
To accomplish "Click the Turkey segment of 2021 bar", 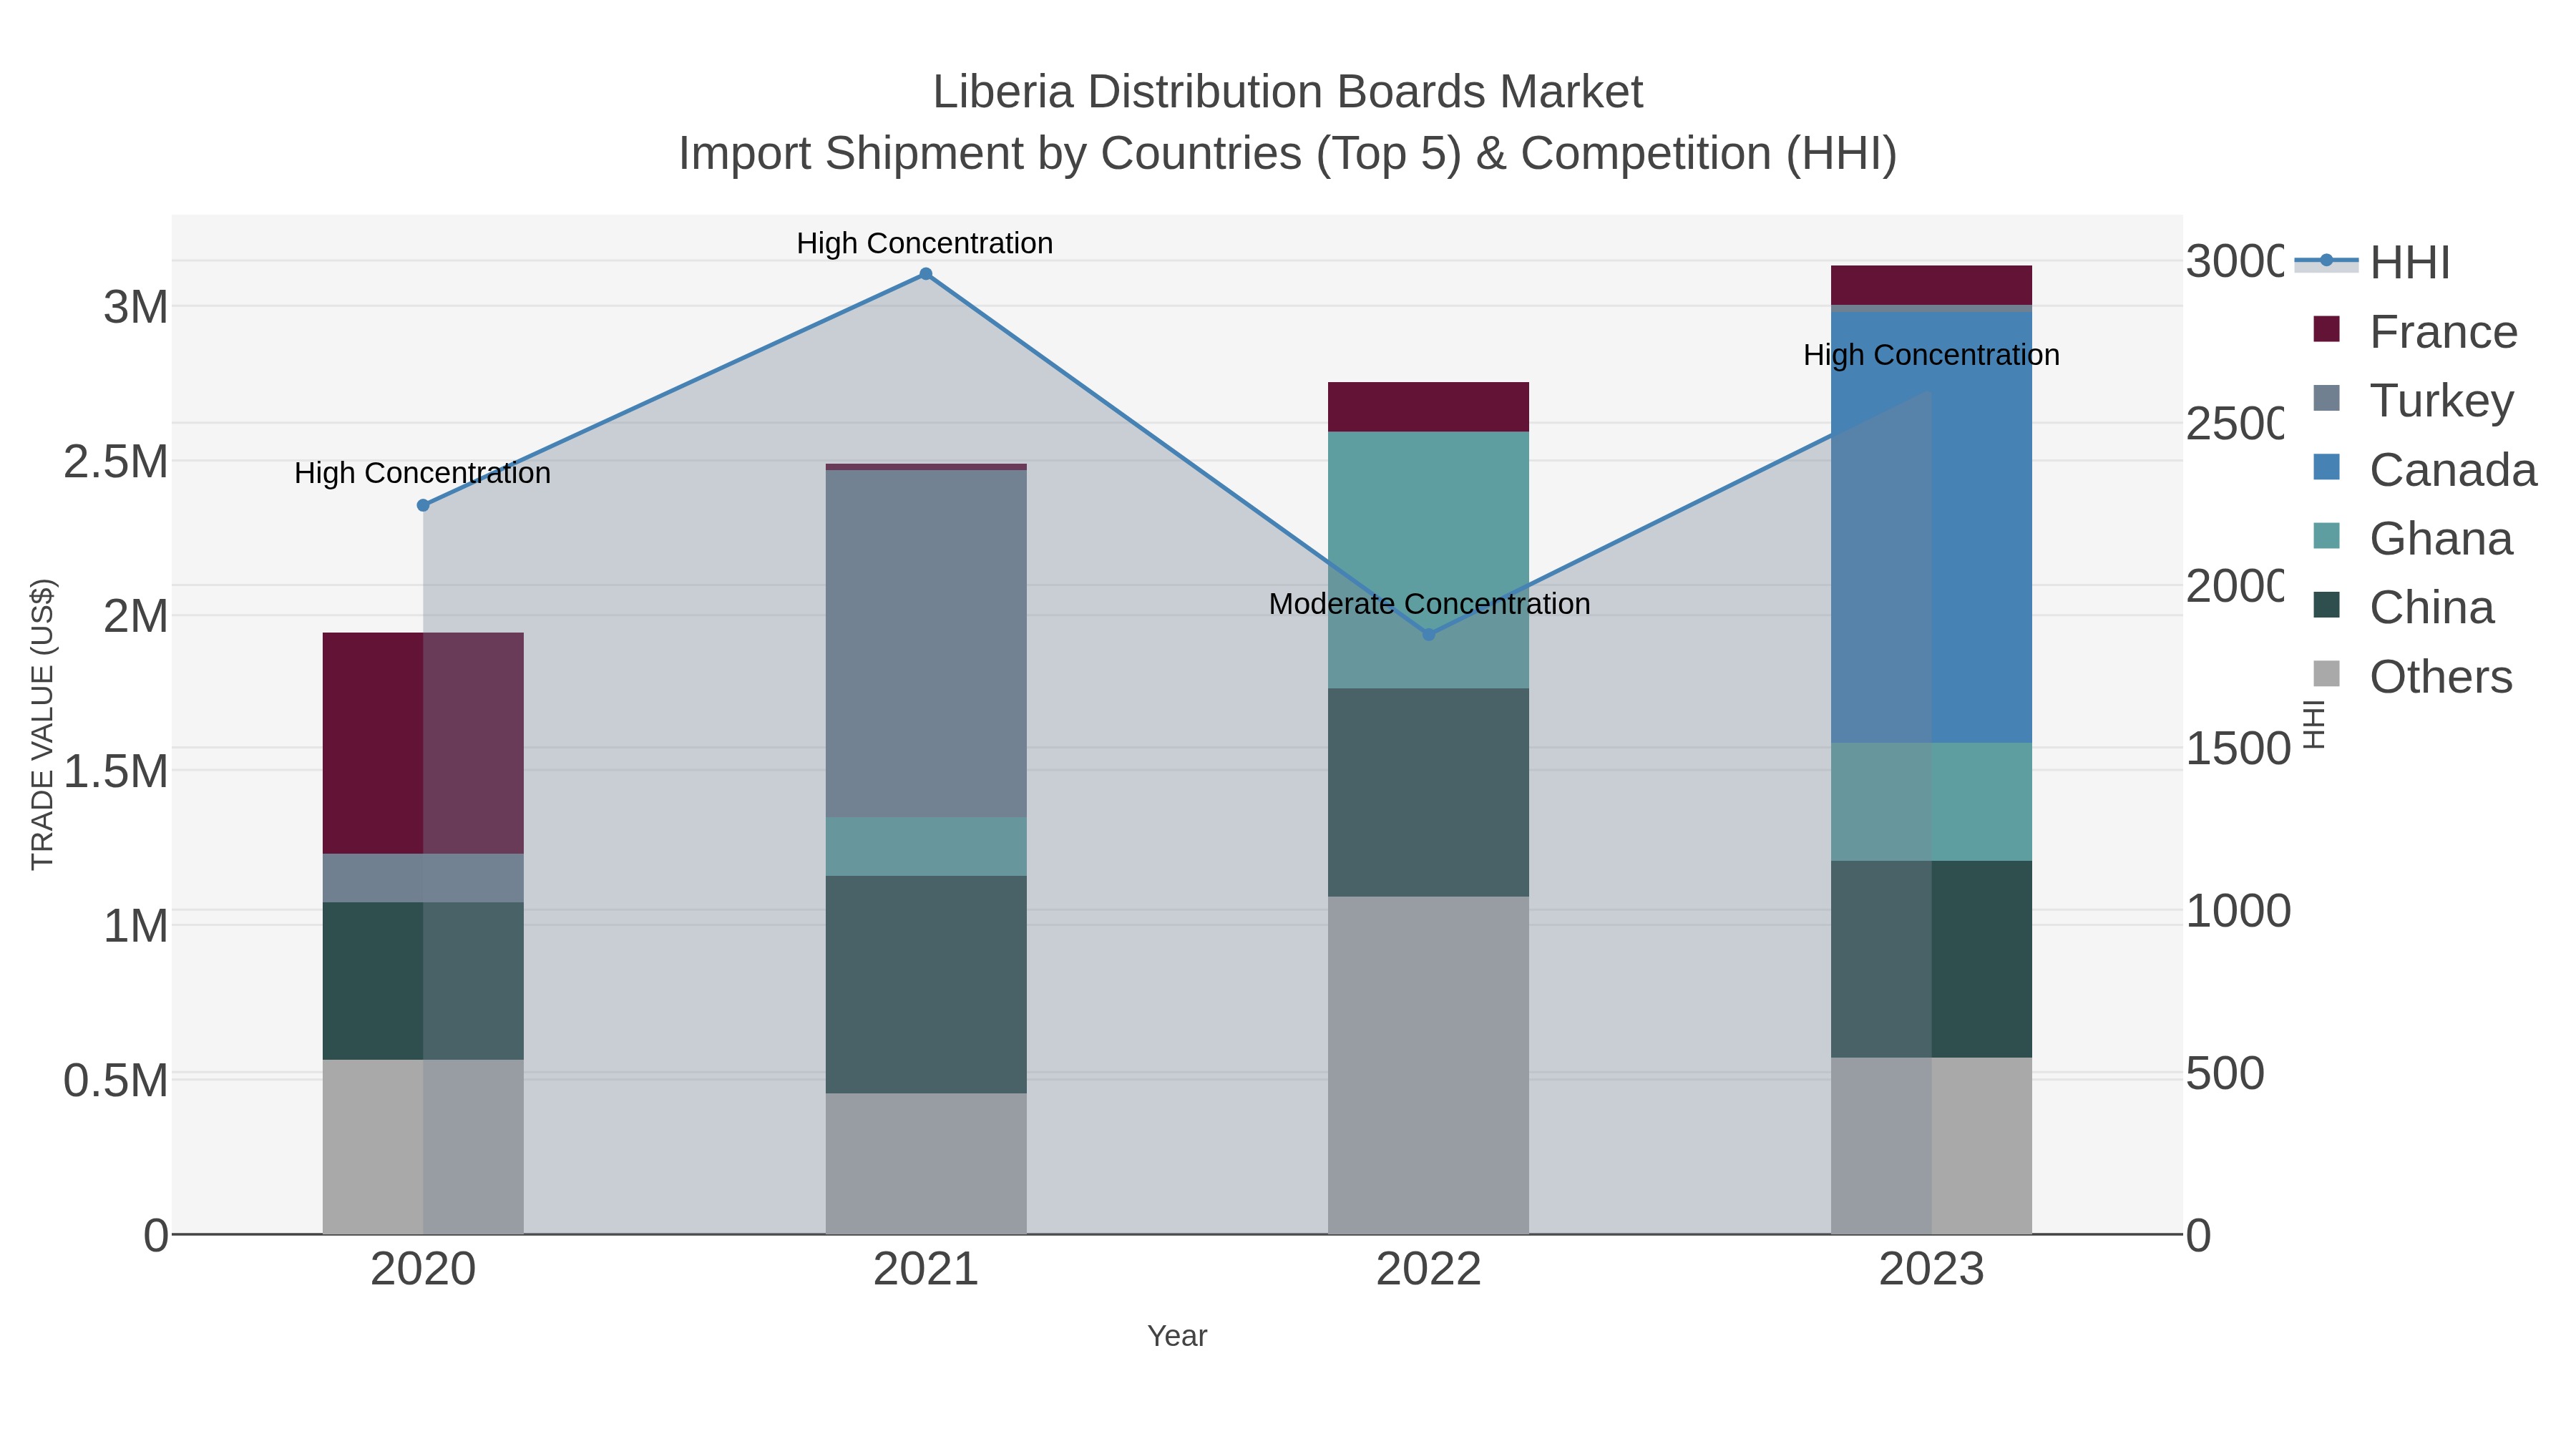I will (x=926, y=644).
